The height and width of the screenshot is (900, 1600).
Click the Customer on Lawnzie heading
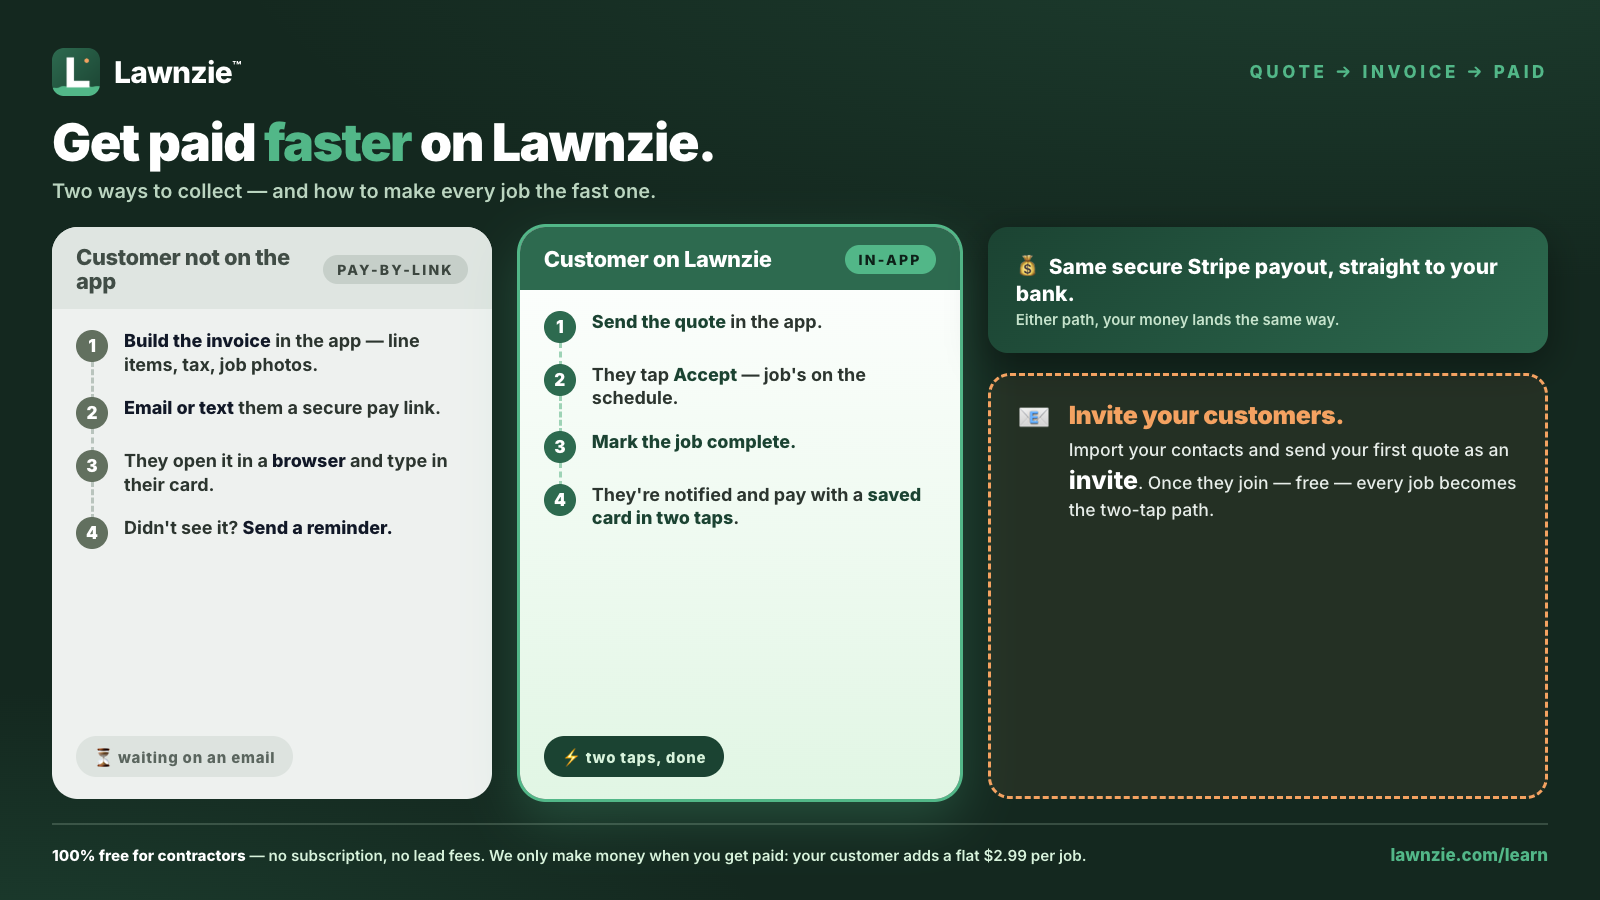(x=658, y=260)
